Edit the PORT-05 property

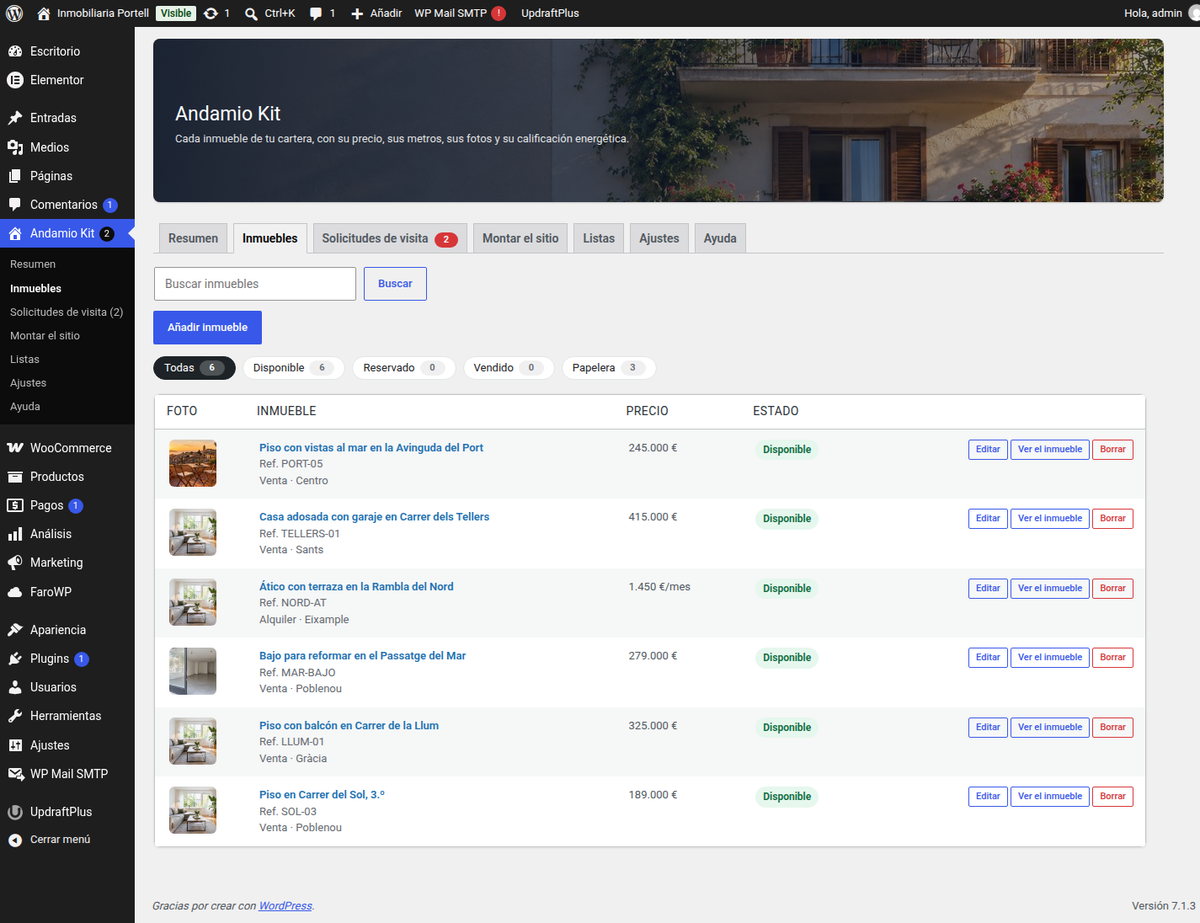(988, 450)
